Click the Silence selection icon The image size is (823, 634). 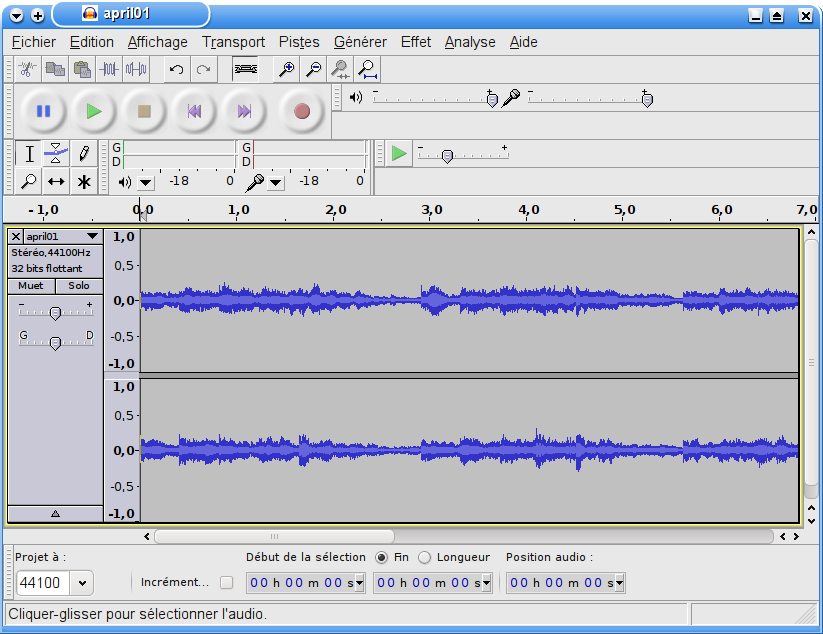click(x=136, y=69)
